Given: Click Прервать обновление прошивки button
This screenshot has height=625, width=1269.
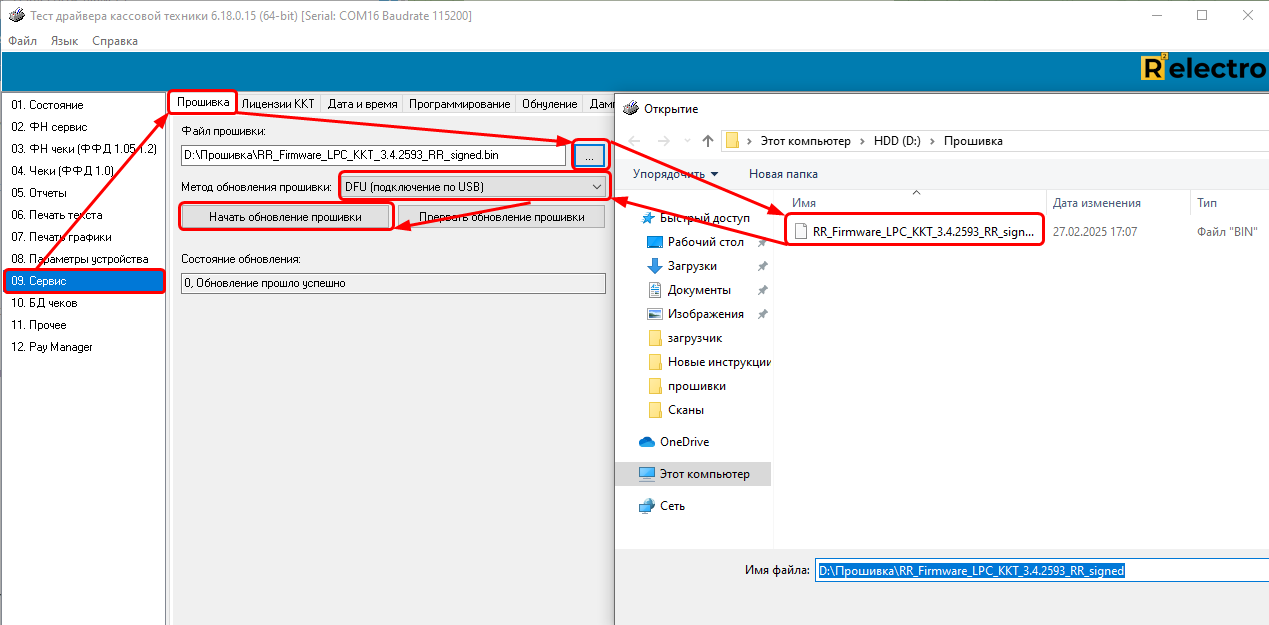Looking at the screenshot, I should tap(501, 217).
